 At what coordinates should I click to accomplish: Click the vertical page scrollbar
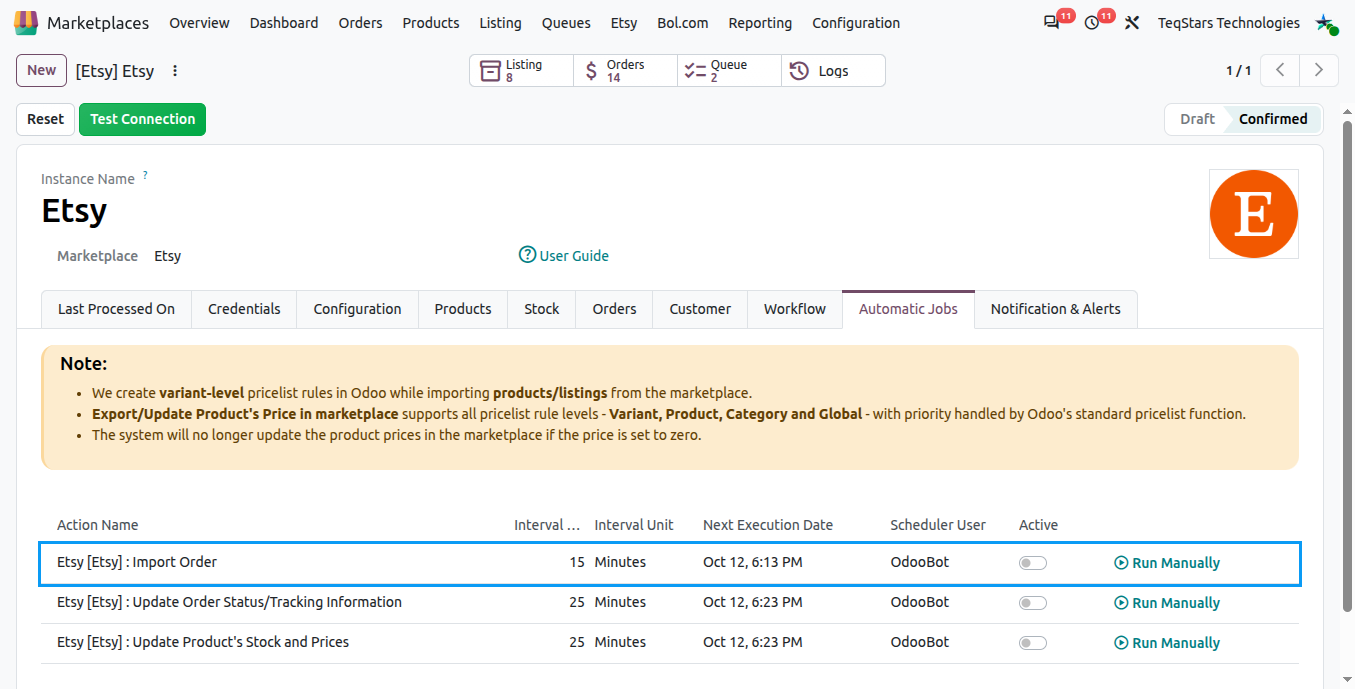click(1347, 365)
